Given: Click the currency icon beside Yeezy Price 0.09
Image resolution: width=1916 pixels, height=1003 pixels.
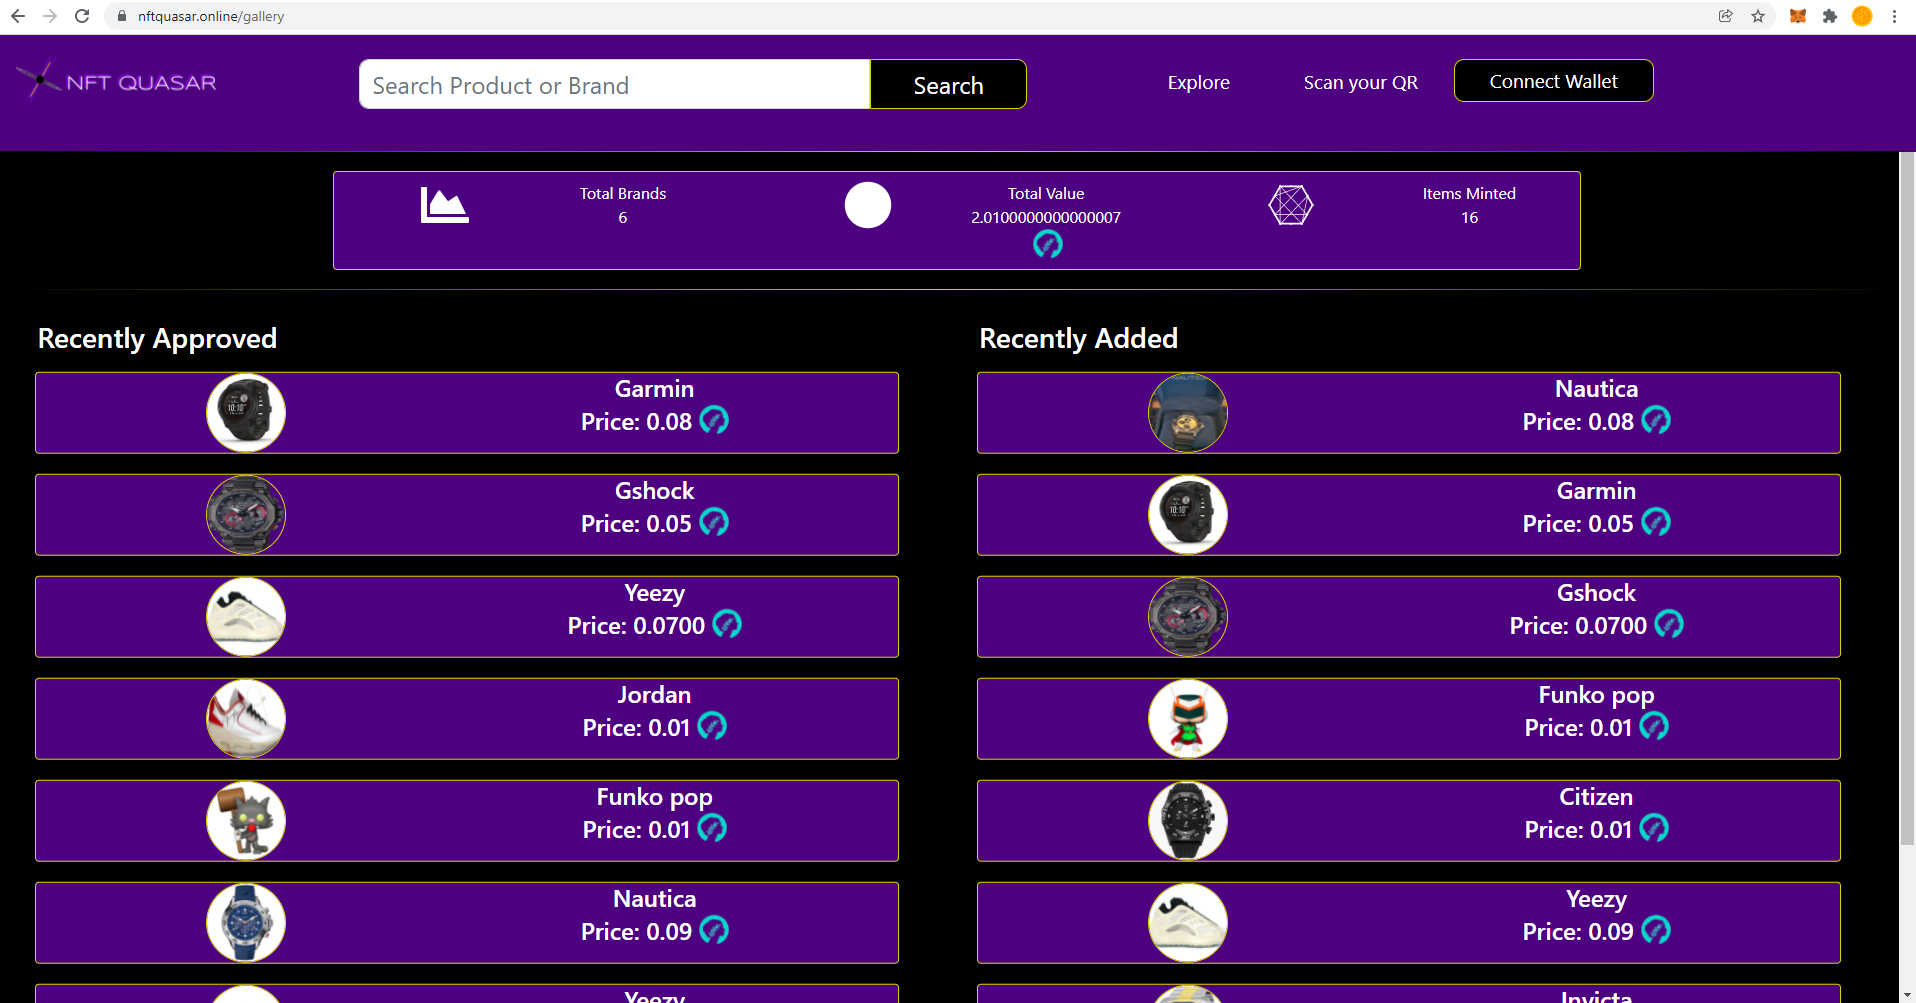Looking at the screenshot, I should pos(1656,930).
